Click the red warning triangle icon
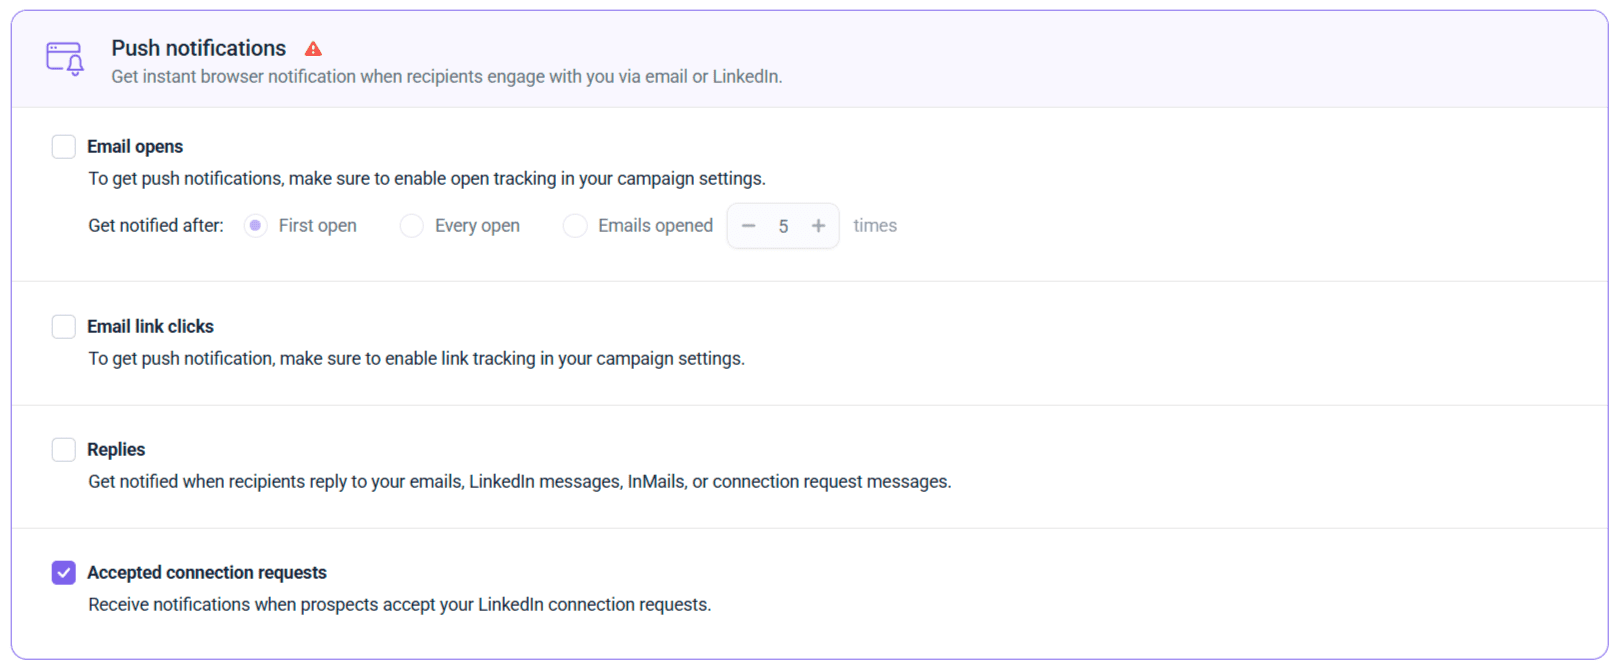 pos(313,49)
